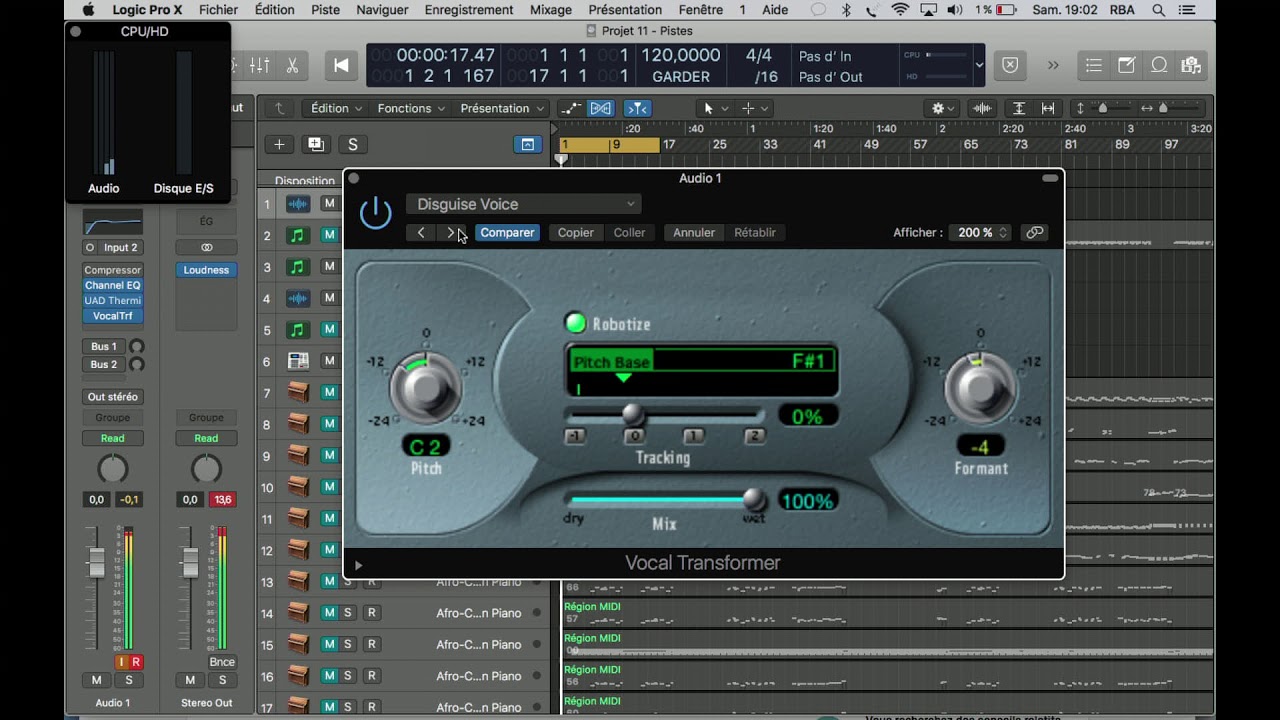Screen dimensions: 1280x720
Task: Click the Pitch Base F#1 display
Action: pyautogui.click(x=702, y=362)
